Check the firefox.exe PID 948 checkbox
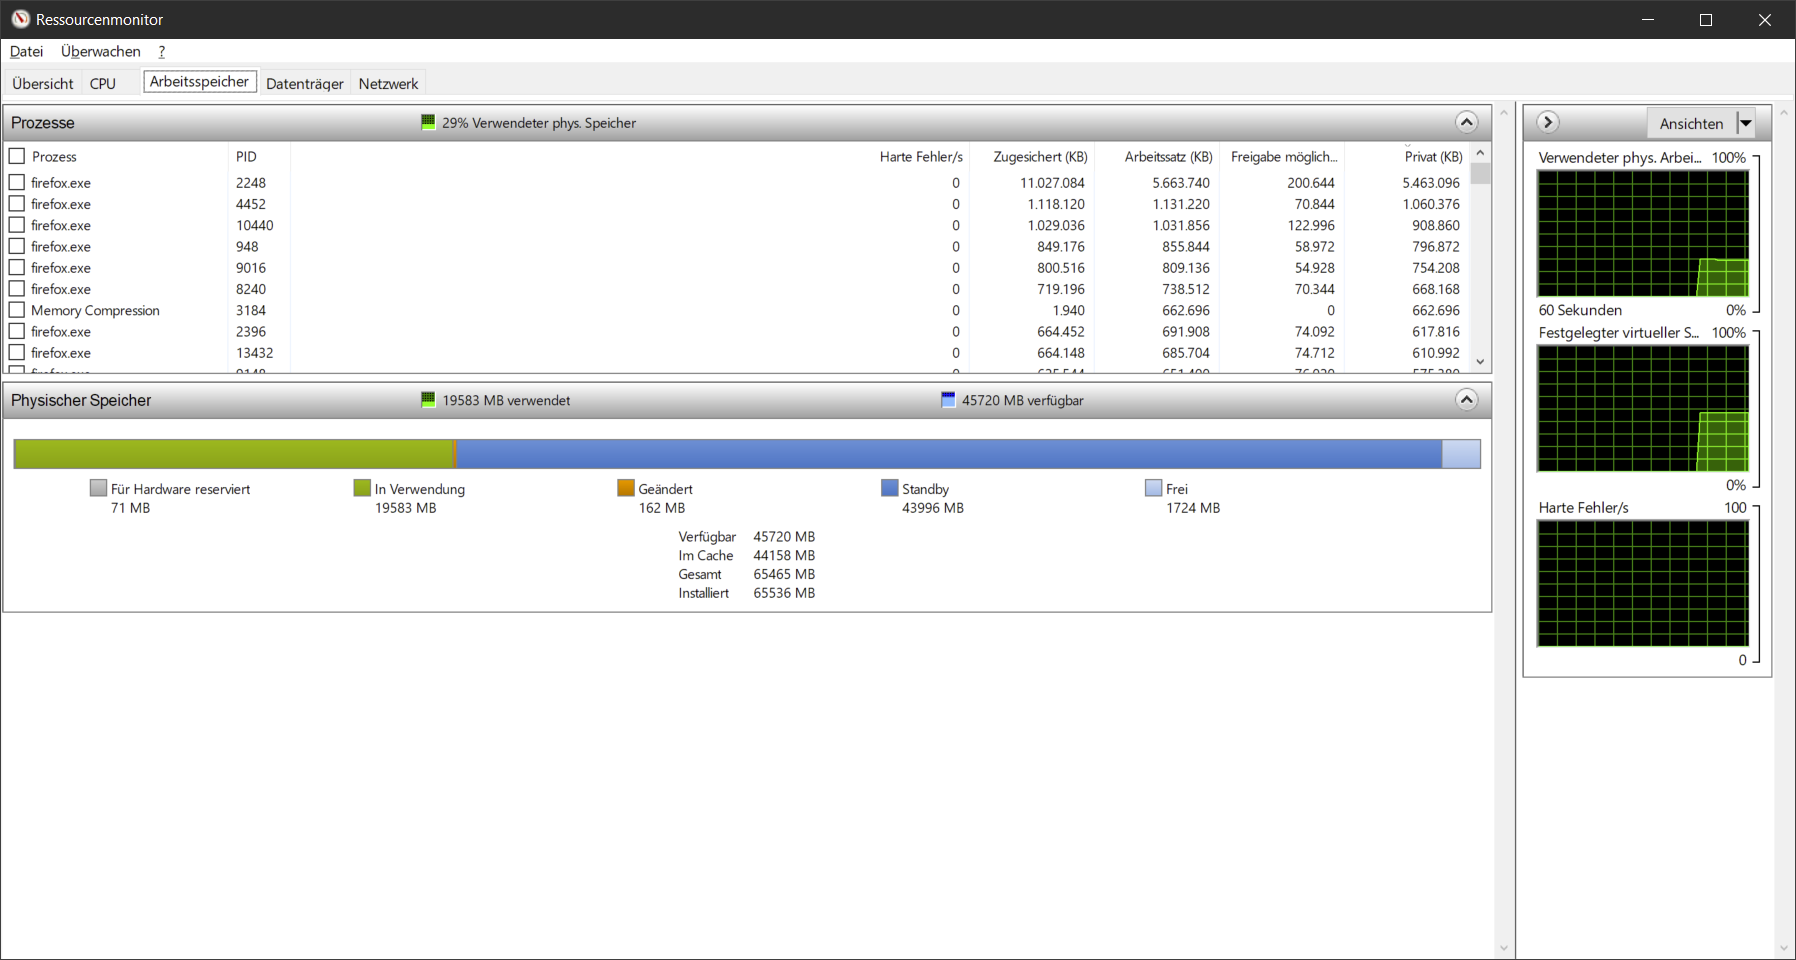 (17, 246)
